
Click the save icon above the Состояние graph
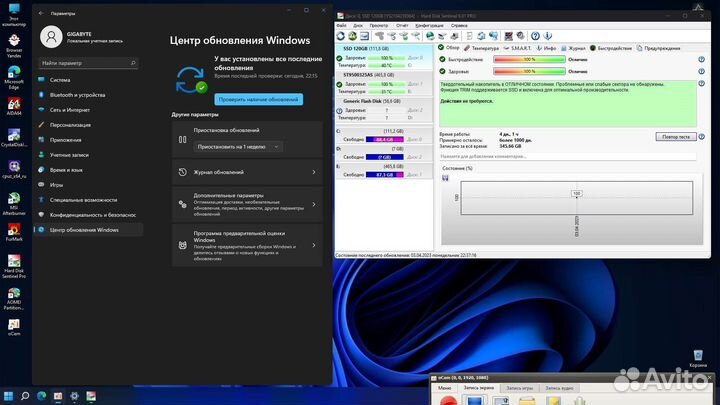pos(445,178)
